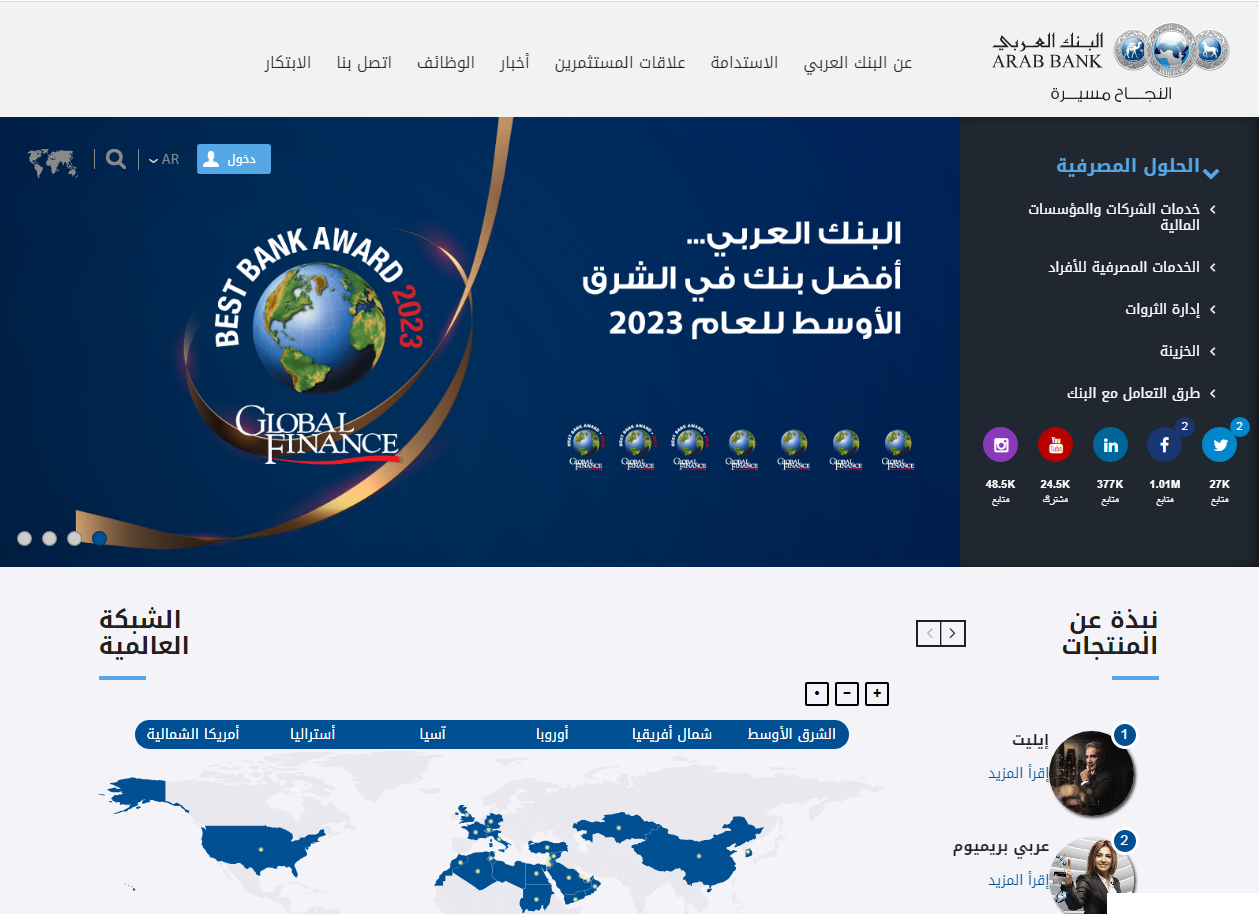Open the عربي بريميوم product title
The width and height of the screenshot is (1259, 914).
(1001, 848)
